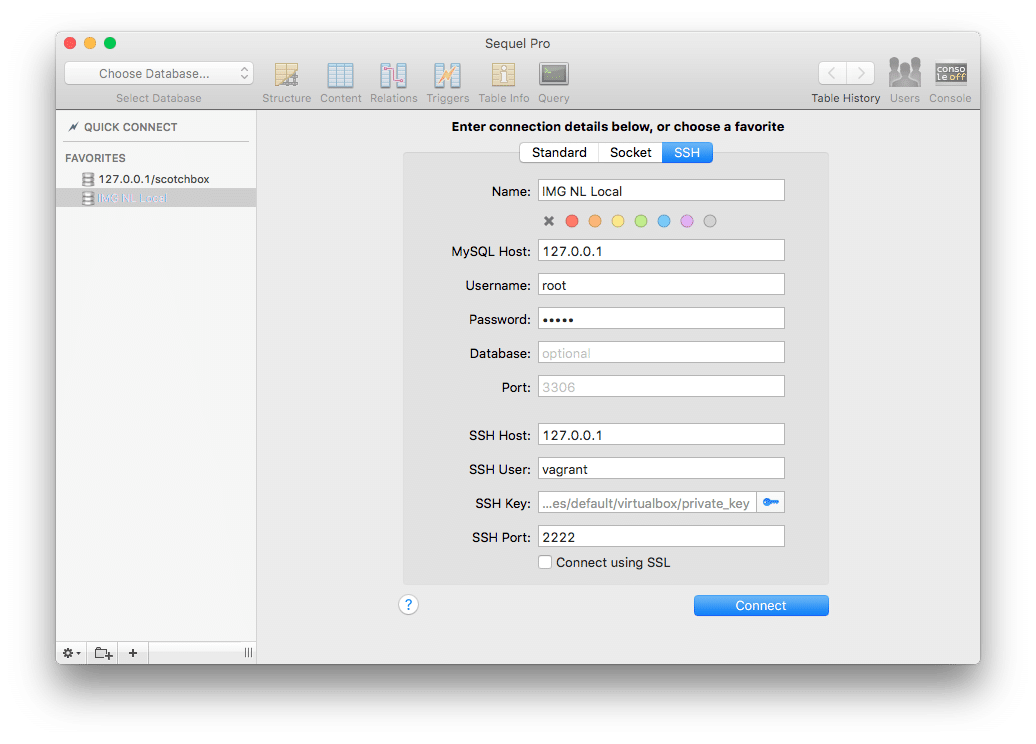Choose the red color swatch
This screenshot has width=1036, height=744.
point(572,221)
